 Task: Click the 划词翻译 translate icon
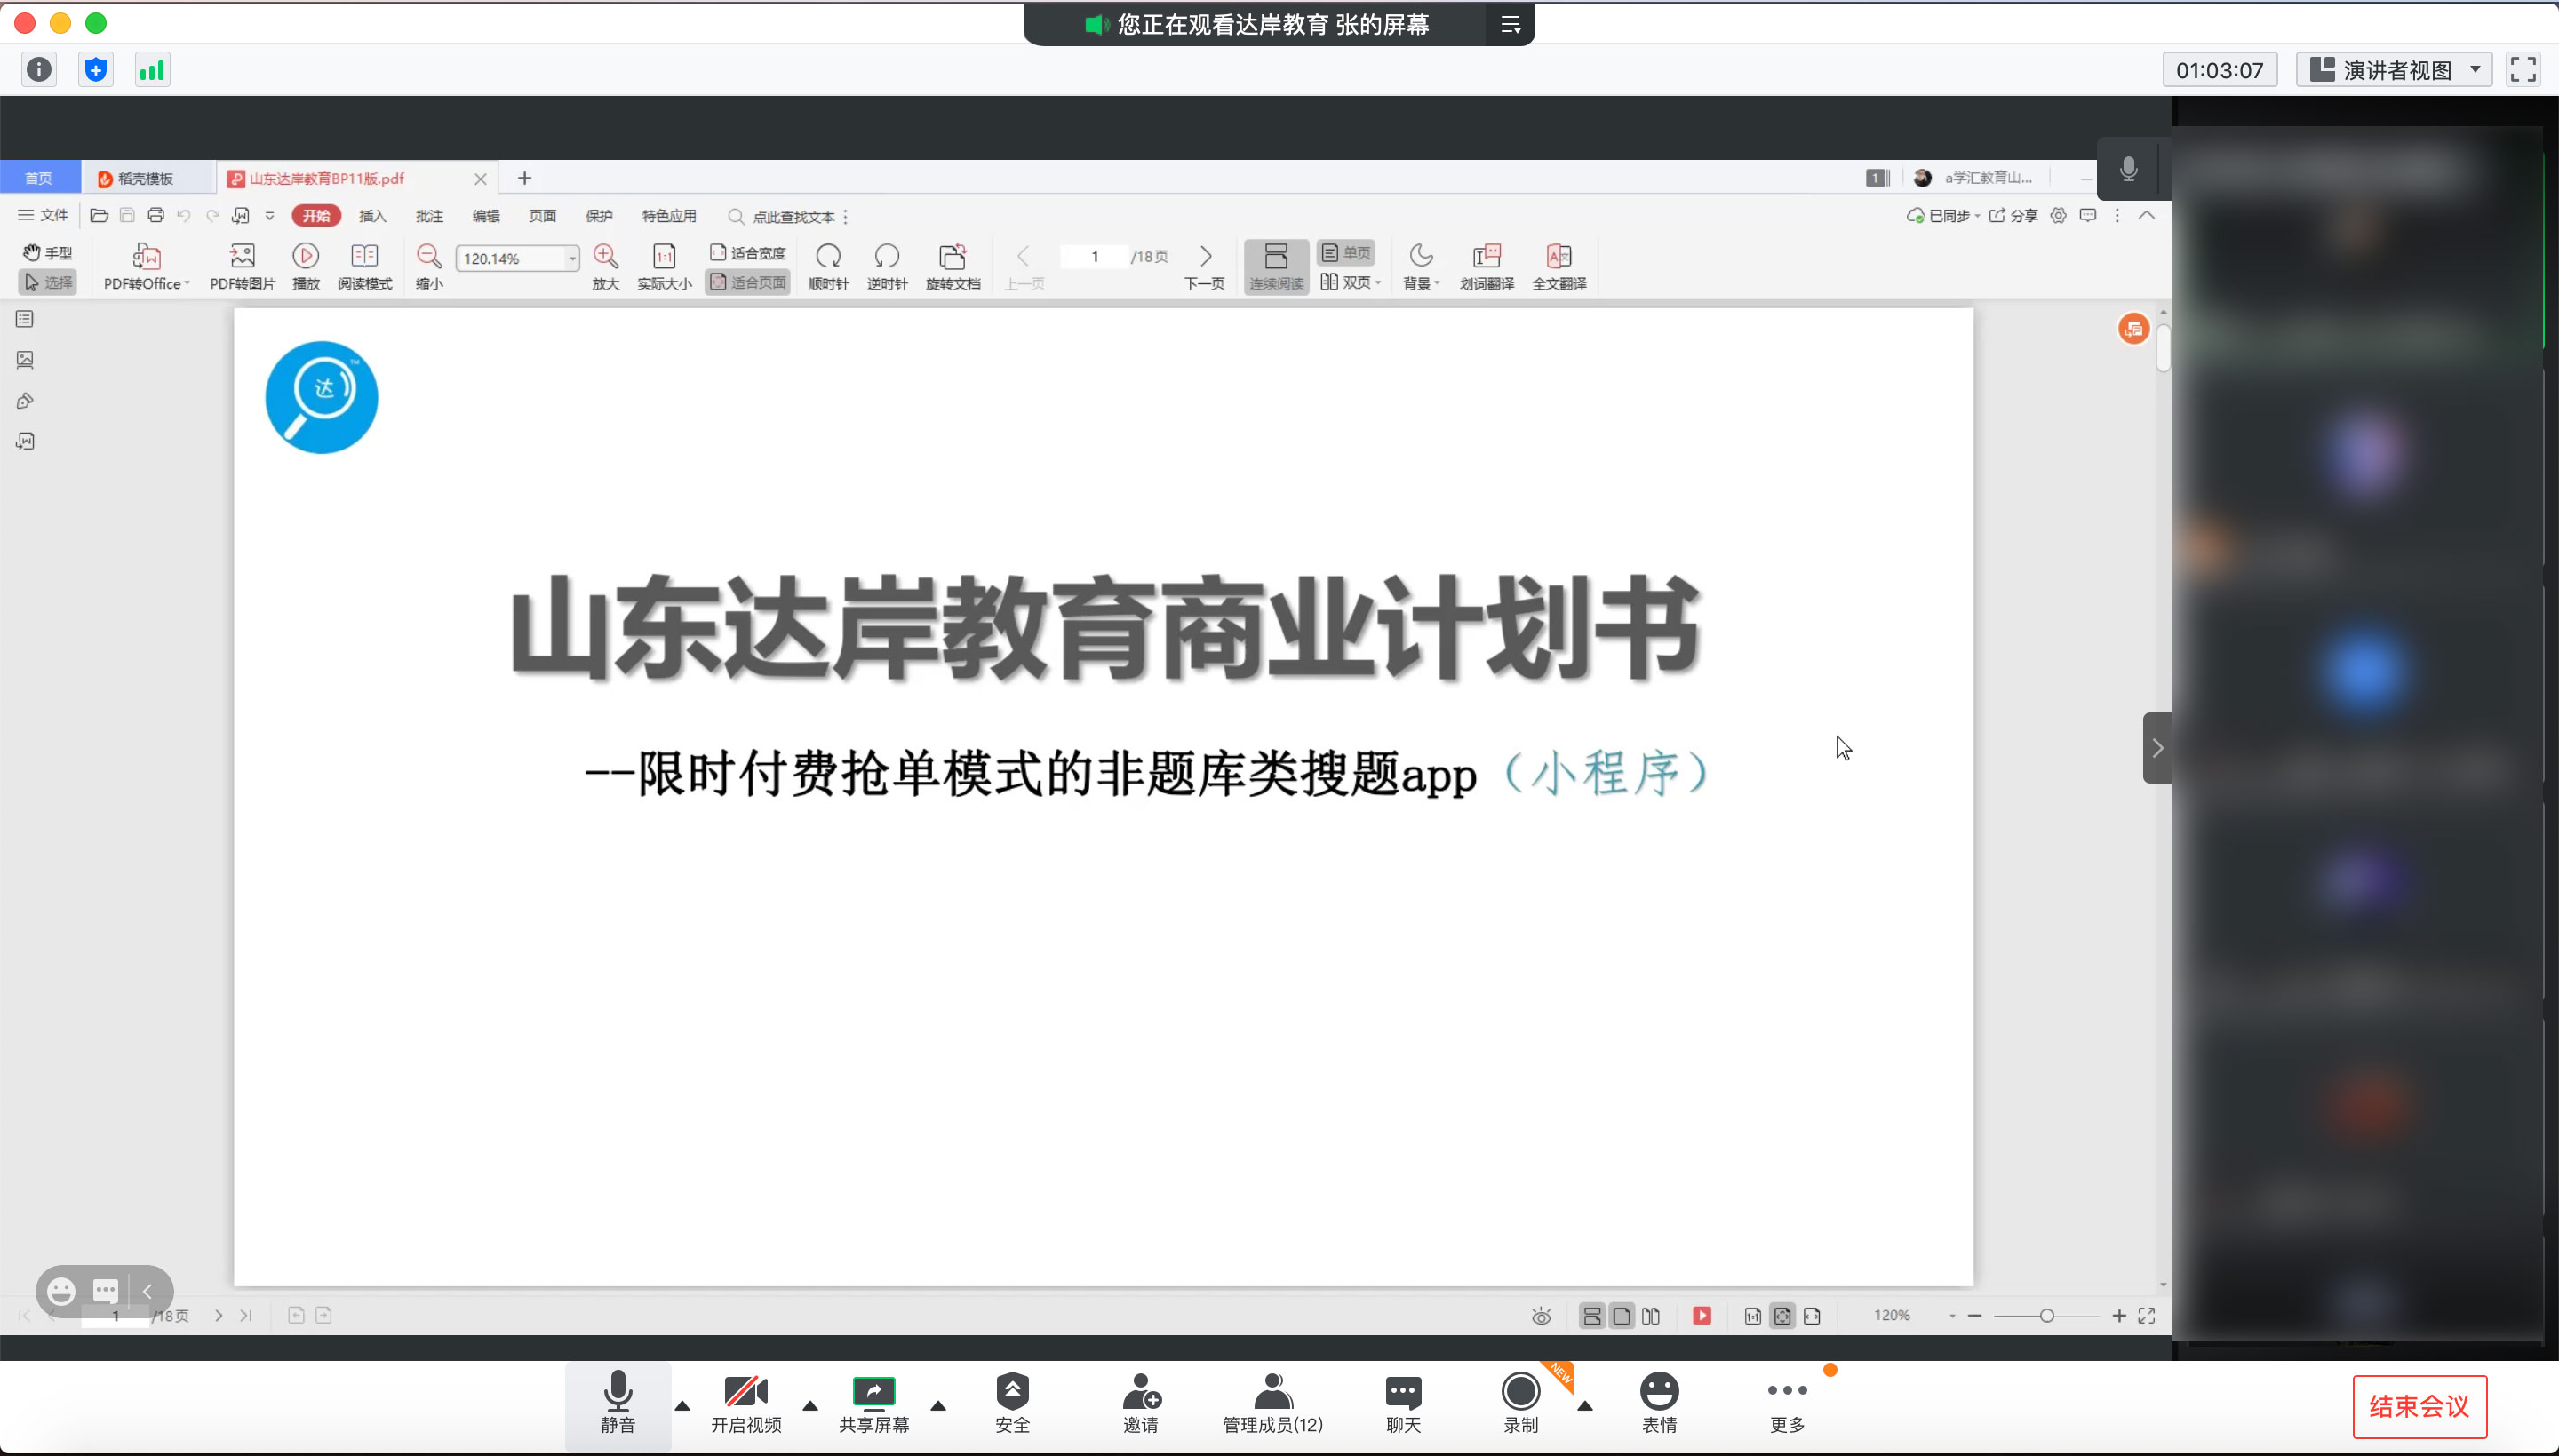tap(1486, 257)
